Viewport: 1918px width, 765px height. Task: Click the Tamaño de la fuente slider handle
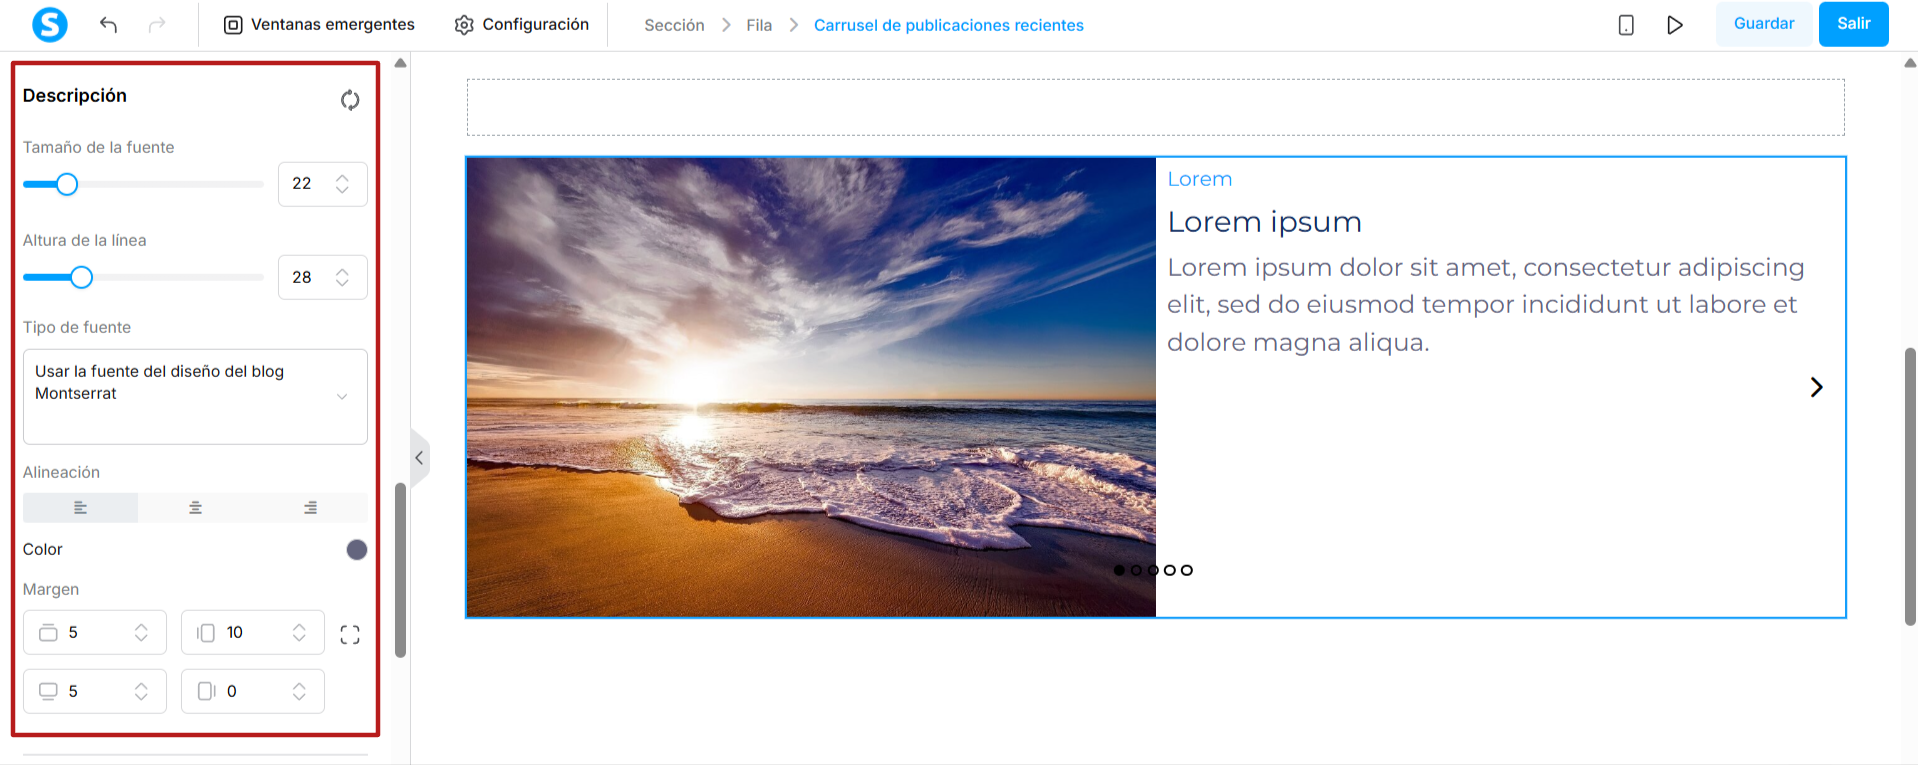67,184
